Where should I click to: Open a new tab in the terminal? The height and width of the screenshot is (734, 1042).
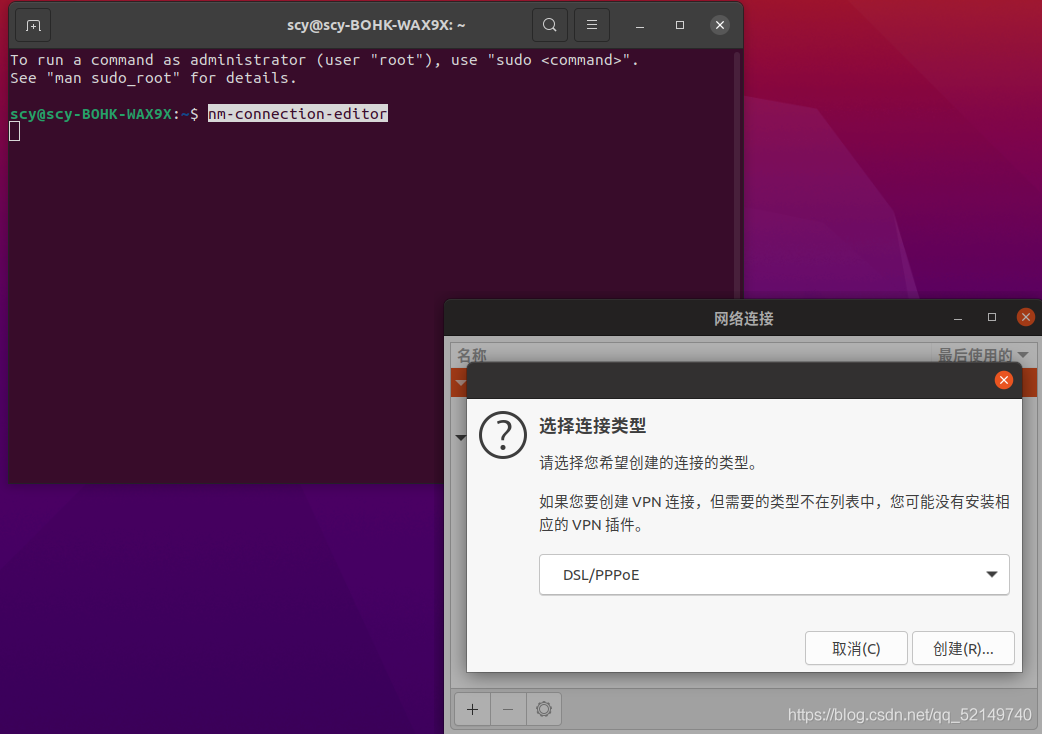(x=33, y=25)
